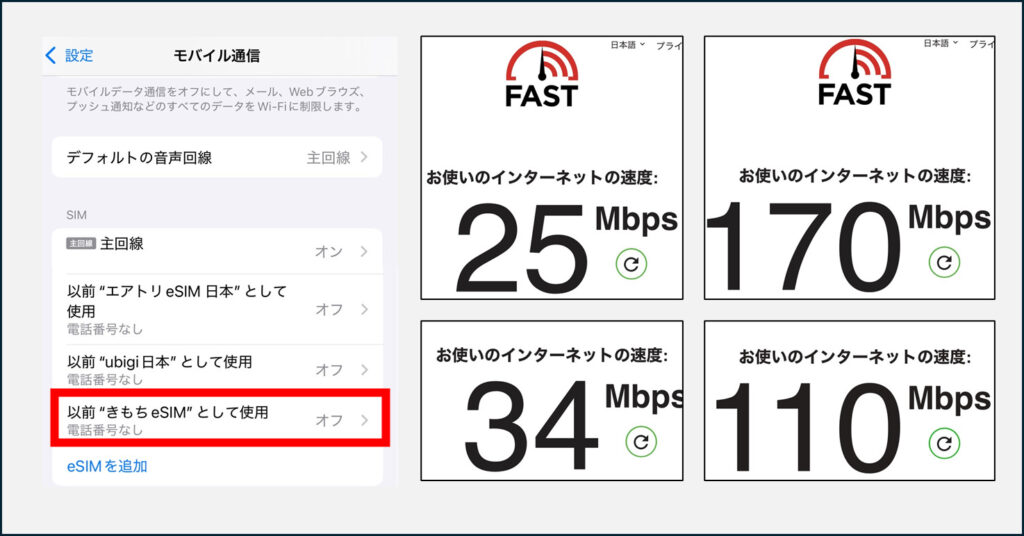Click the モバイル通信 page title

216,55
